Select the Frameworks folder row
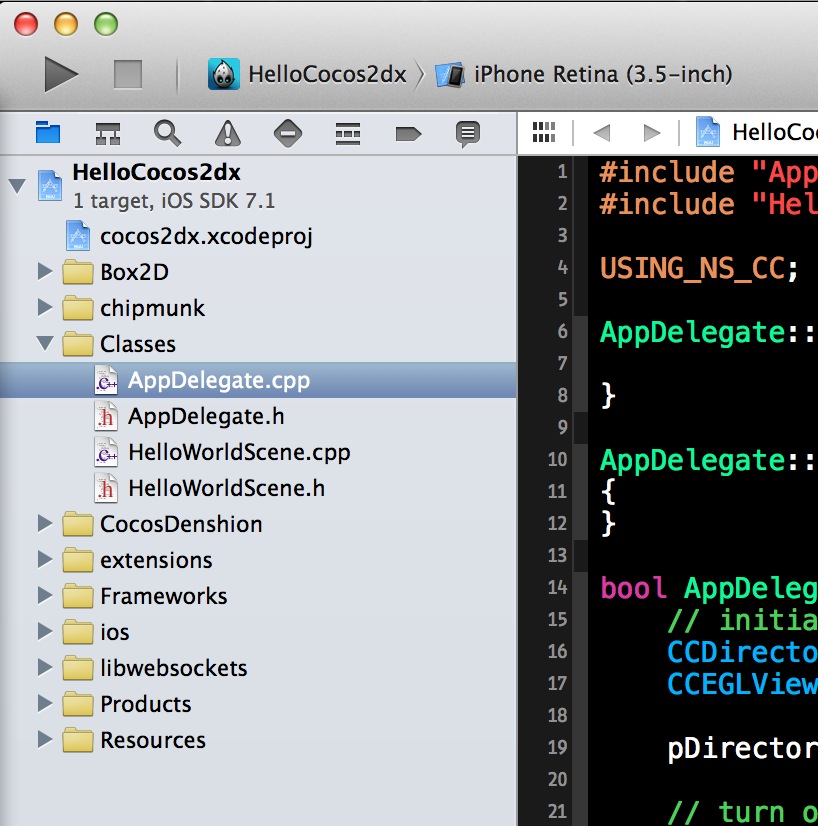The height and width of the screenshot is (826, 818). pos(258,595)
